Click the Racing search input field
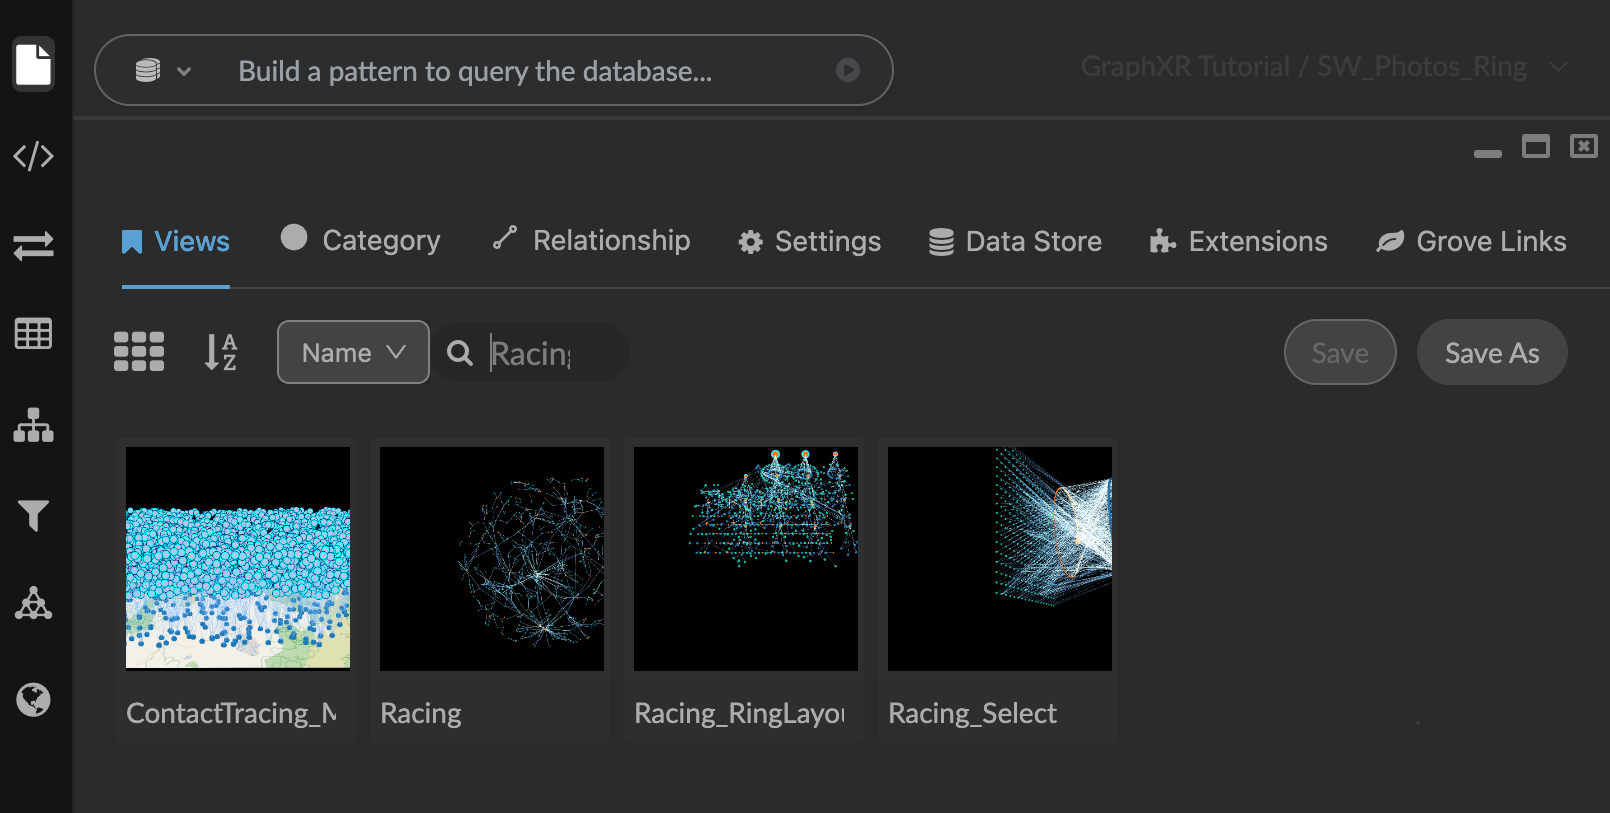This screenshot has height=813, width=1610. click(x=545, y=353)
